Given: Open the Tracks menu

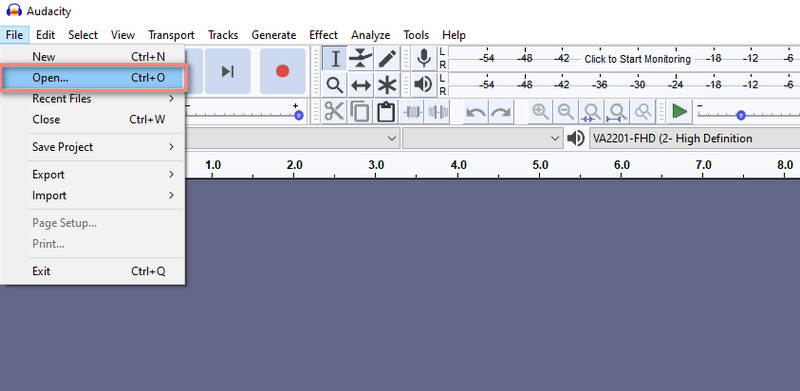Looking at the screenshot, I should click(x=223, y=35).
